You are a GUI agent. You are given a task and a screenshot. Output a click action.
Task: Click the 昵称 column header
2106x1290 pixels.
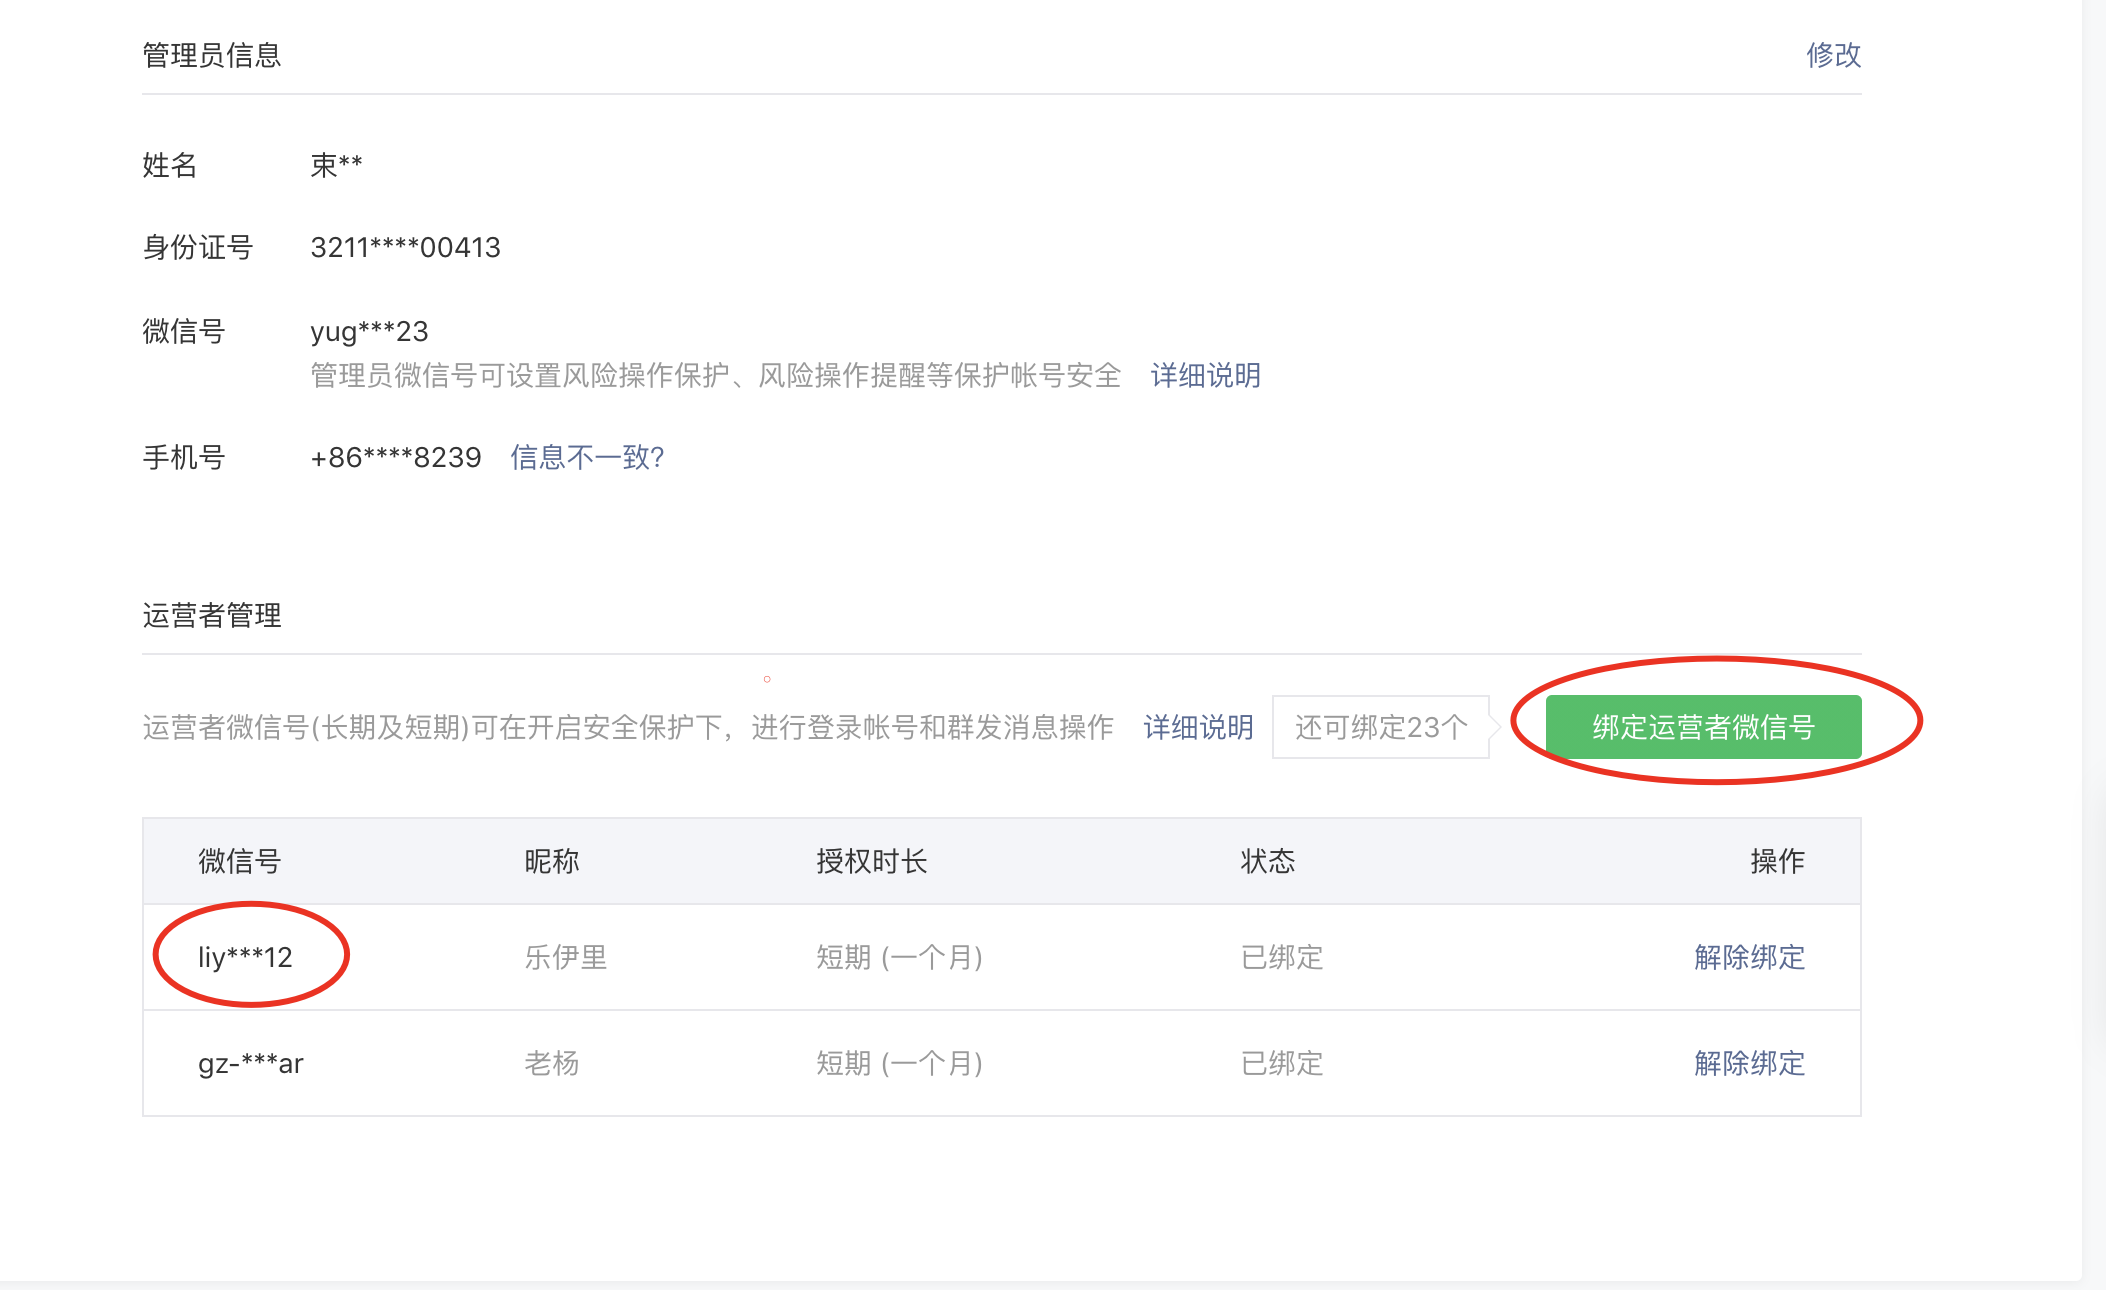pyautogui.click(x=551, y=861)
